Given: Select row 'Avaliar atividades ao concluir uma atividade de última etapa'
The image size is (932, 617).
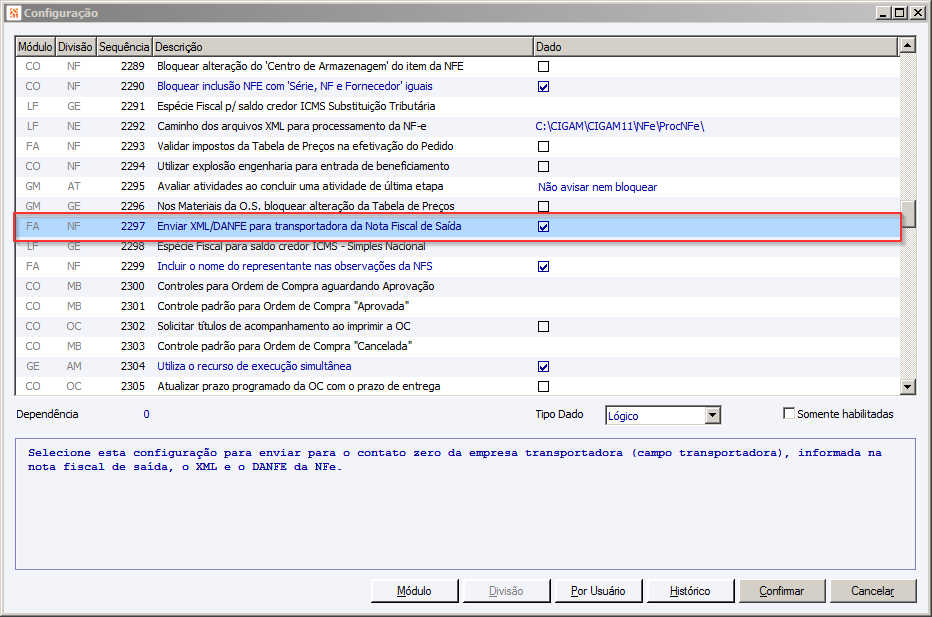Looking at the screenshot, I should (457, 186).
